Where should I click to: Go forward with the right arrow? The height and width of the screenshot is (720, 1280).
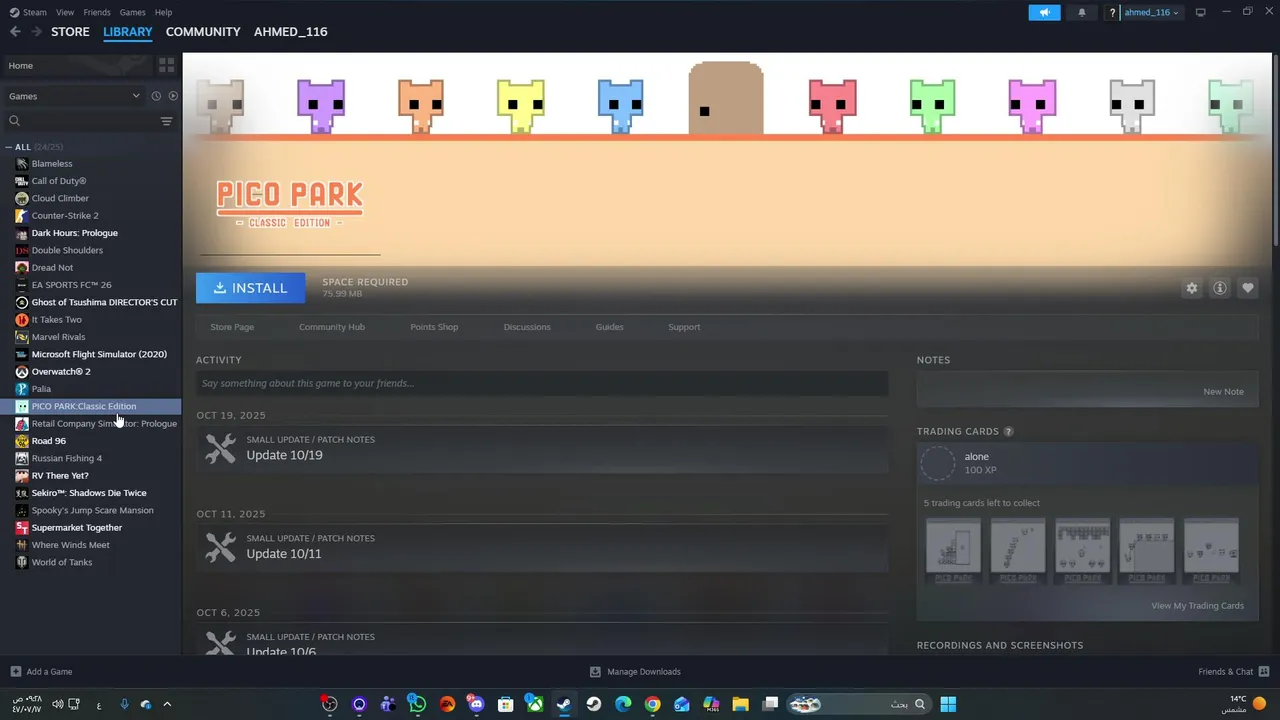36,32
